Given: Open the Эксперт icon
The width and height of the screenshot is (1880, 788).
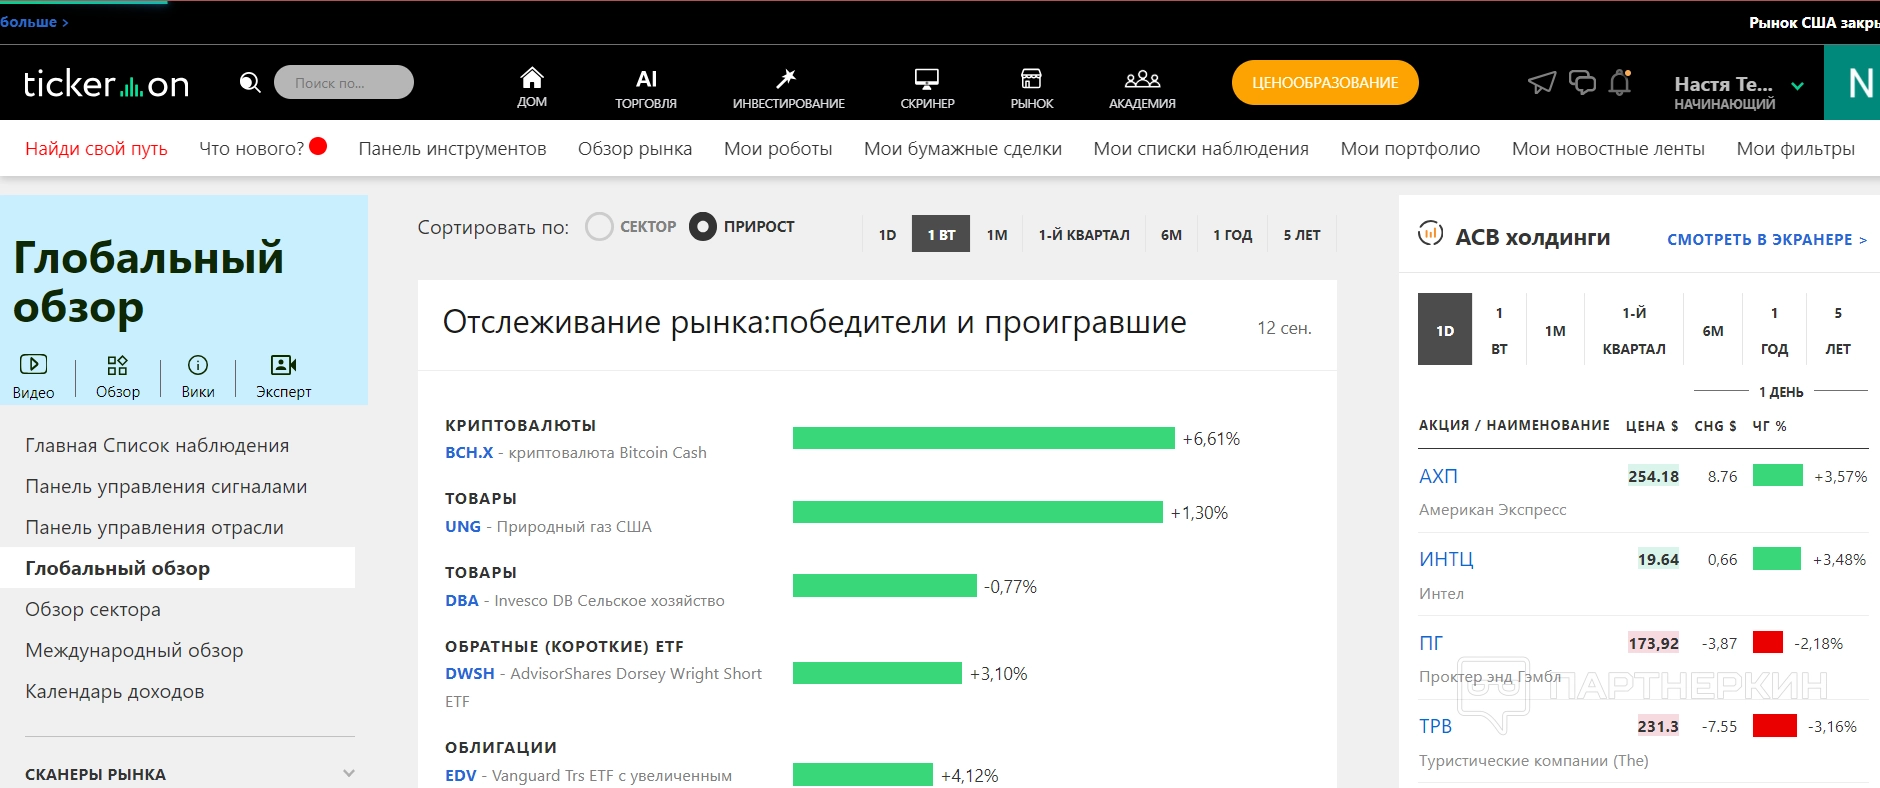Looking at the screenshot, I should pyautogui.click(x=284, y=364).
